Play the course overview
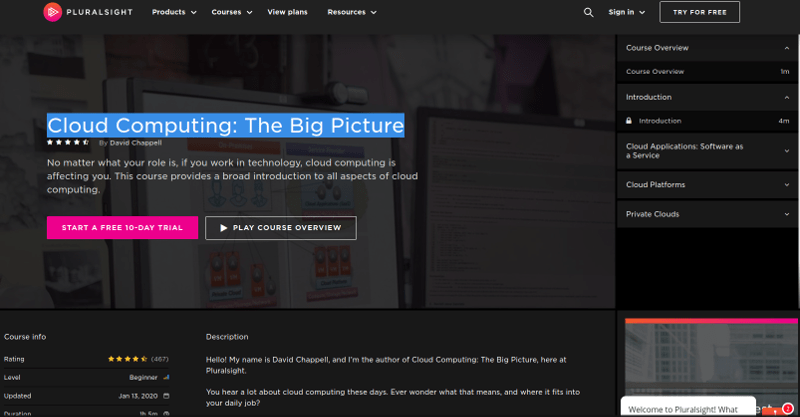Viewport: 800px width, 417px height. (x=281, y=228)
